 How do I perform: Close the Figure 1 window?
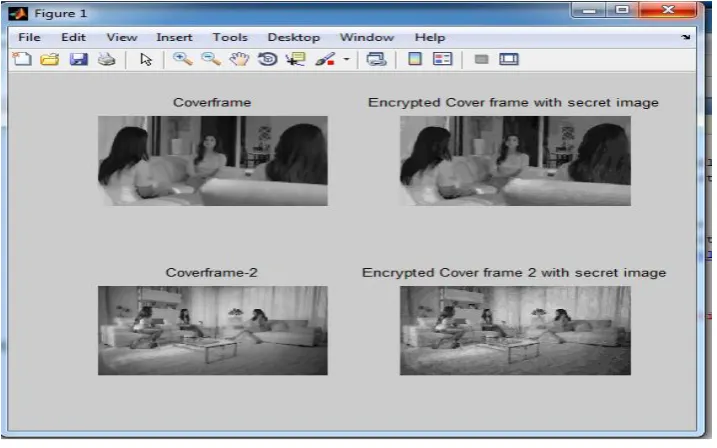pos(668,10)
